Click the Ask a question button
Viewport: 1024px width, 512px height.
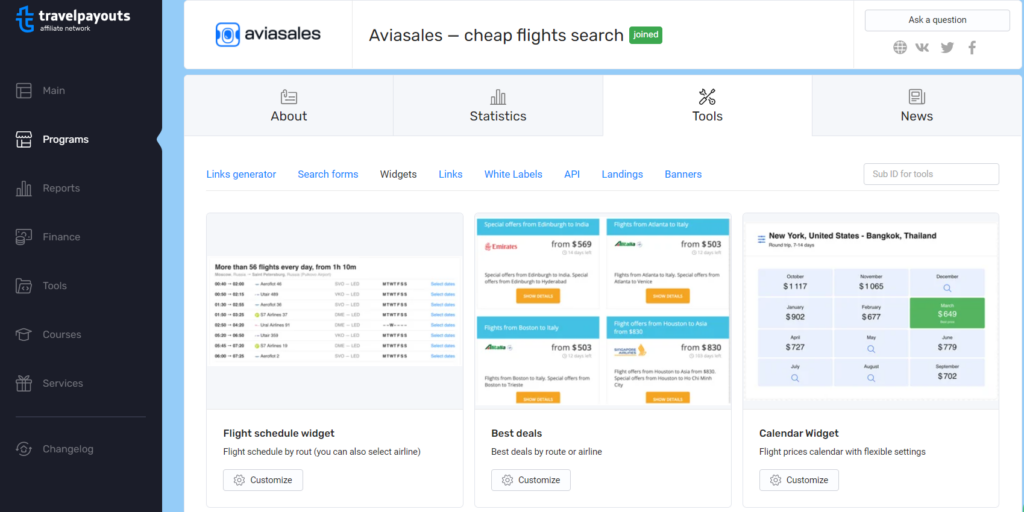[937, 20]
